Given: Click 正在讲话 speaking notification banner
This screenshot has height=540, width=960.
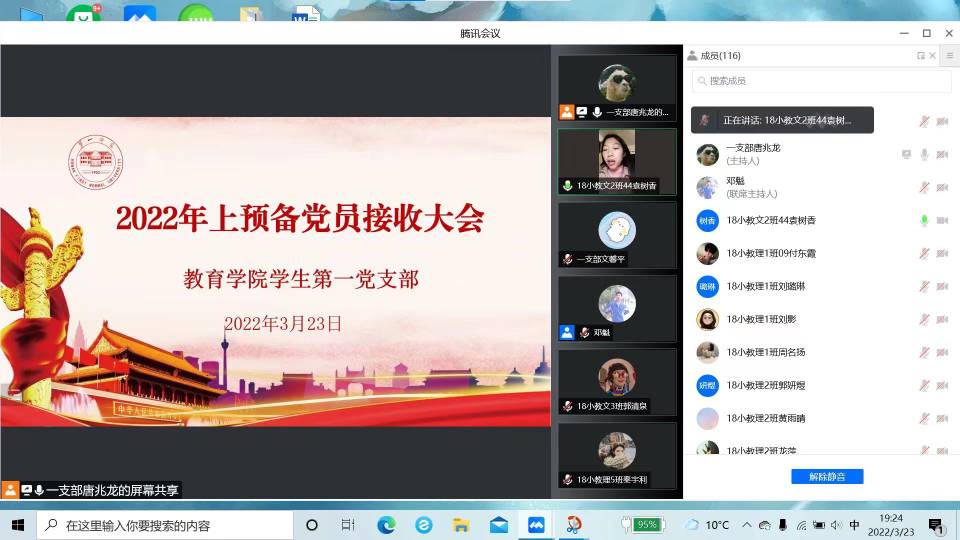Looking at the screenshot, I should [x=782, y=120].
